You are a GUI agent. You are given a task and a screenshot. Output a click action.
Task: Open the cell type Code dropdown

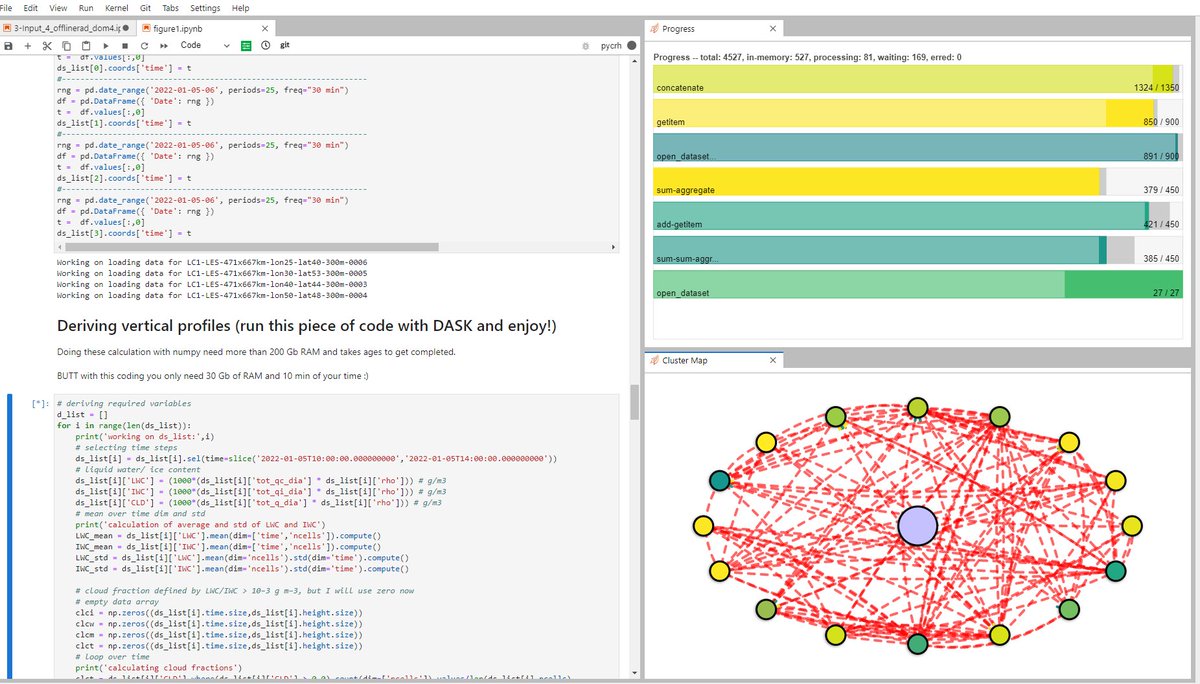click(x=205, y=46)
